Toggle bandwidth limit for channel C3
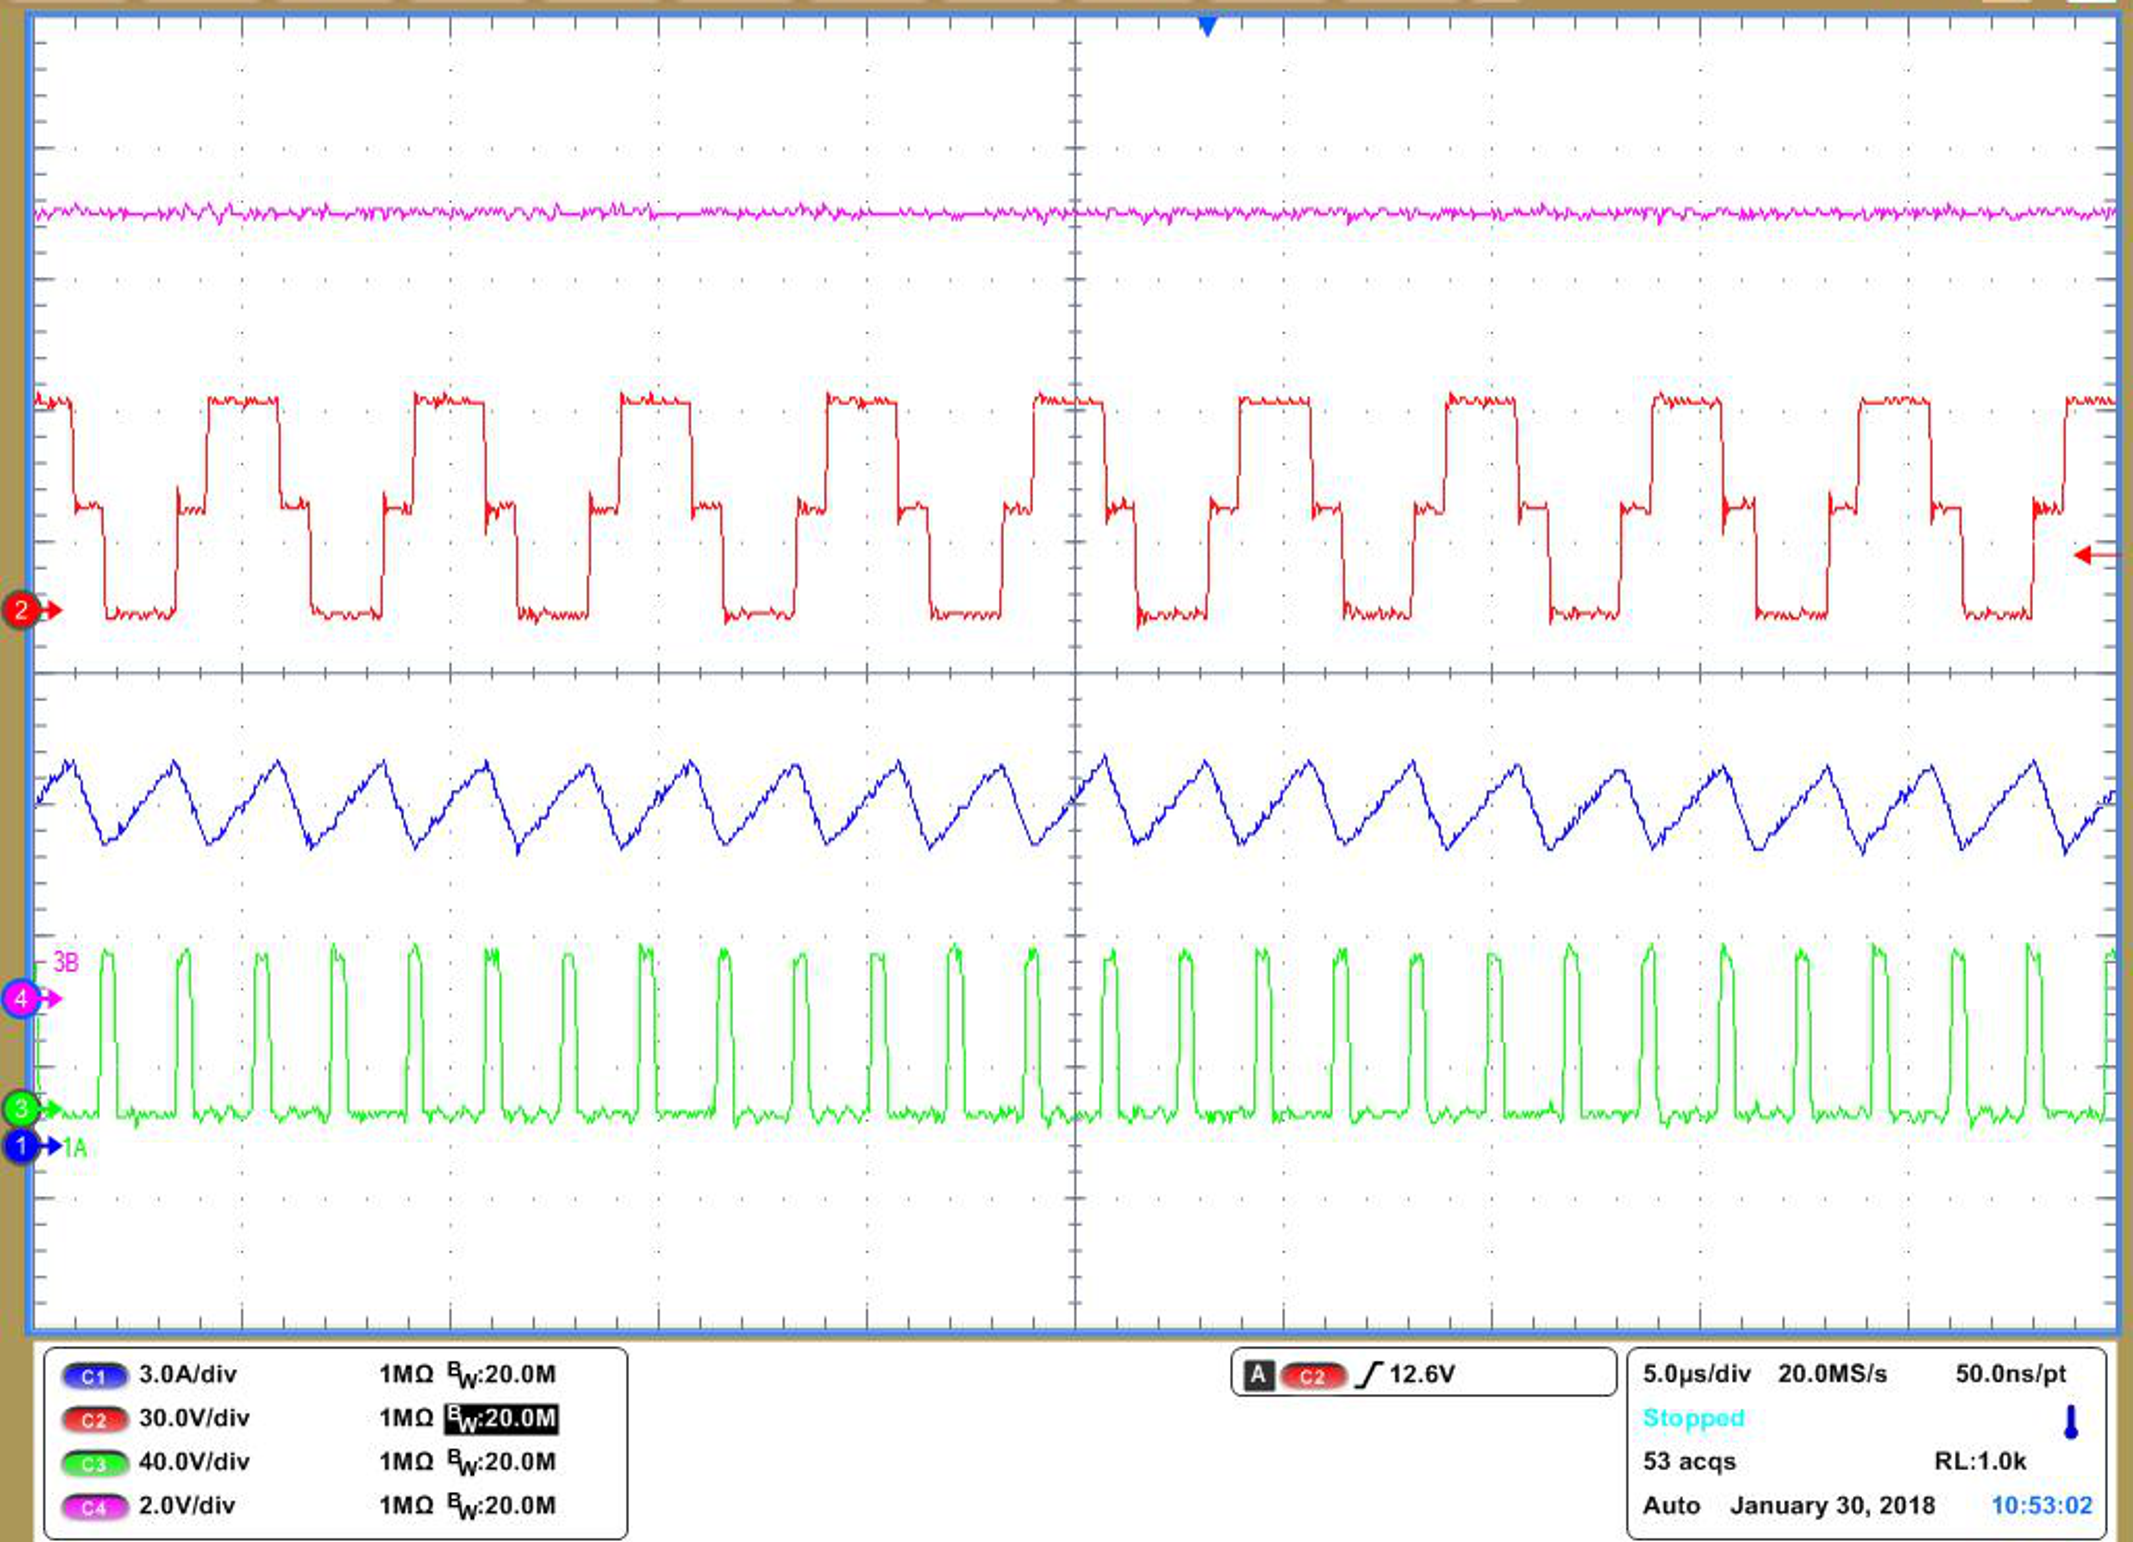 tap(500, 1461)
